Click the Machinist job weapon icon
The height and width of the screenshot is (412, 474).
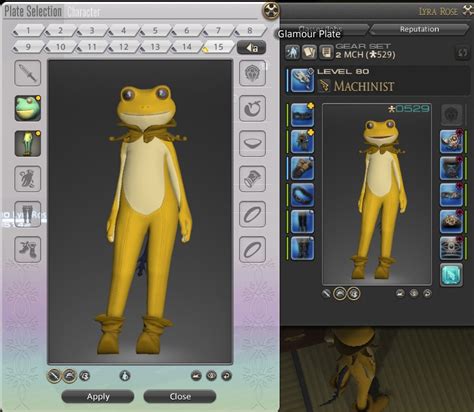(302, 80)
